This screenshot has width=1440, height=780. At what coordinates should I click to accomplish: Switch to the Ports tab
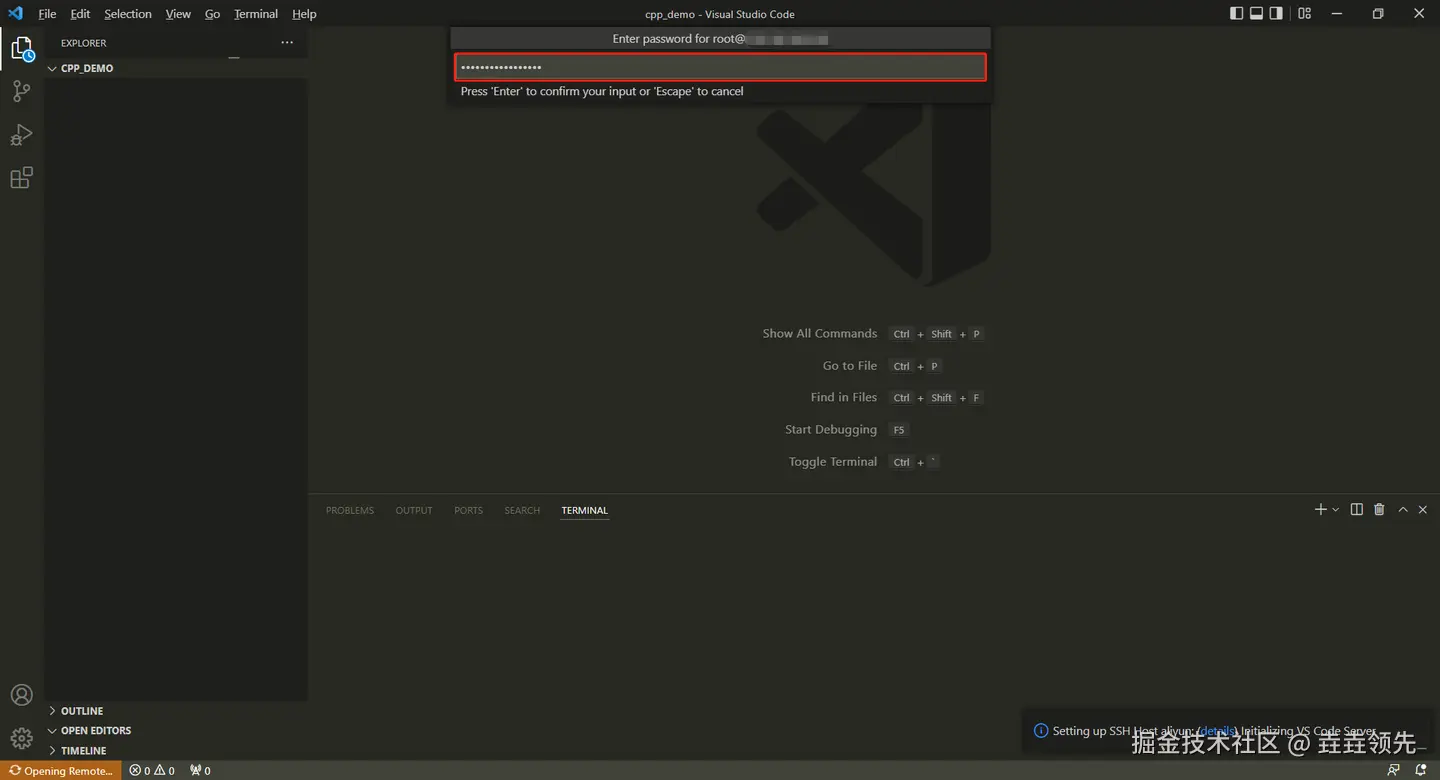pos(468,510)
